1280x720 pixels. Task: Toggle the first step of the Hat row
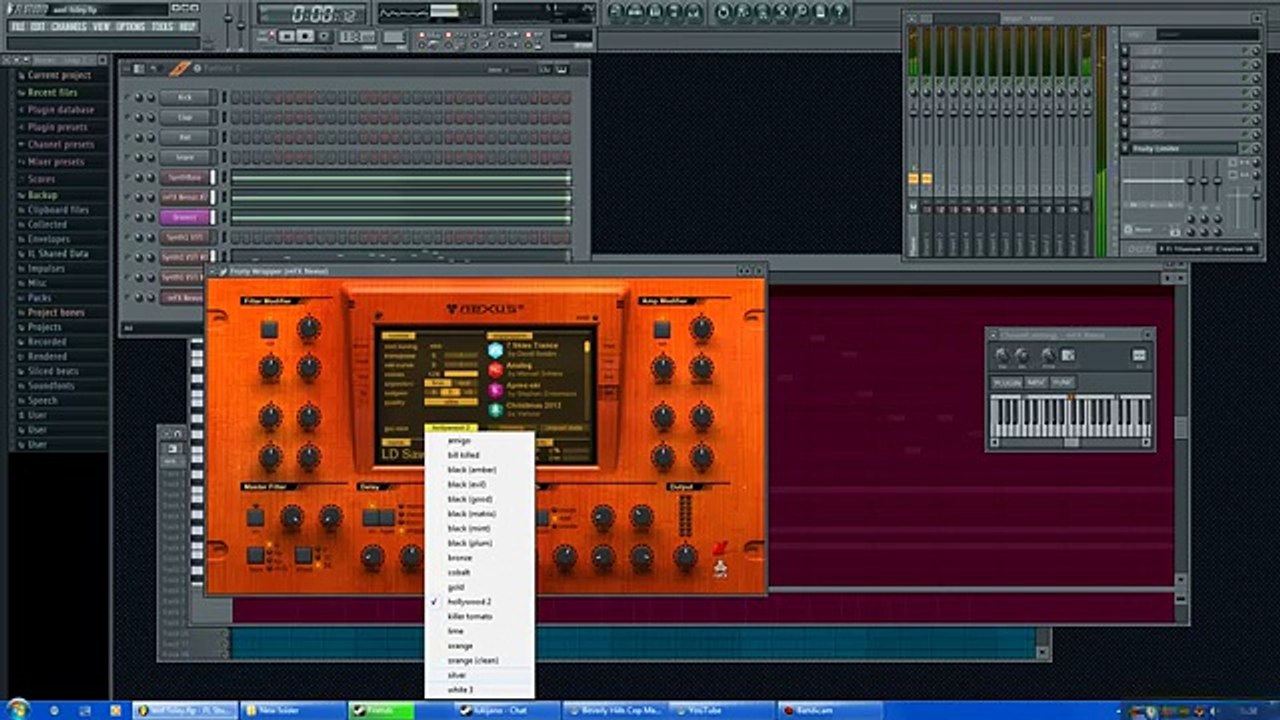tap(236, 138)
